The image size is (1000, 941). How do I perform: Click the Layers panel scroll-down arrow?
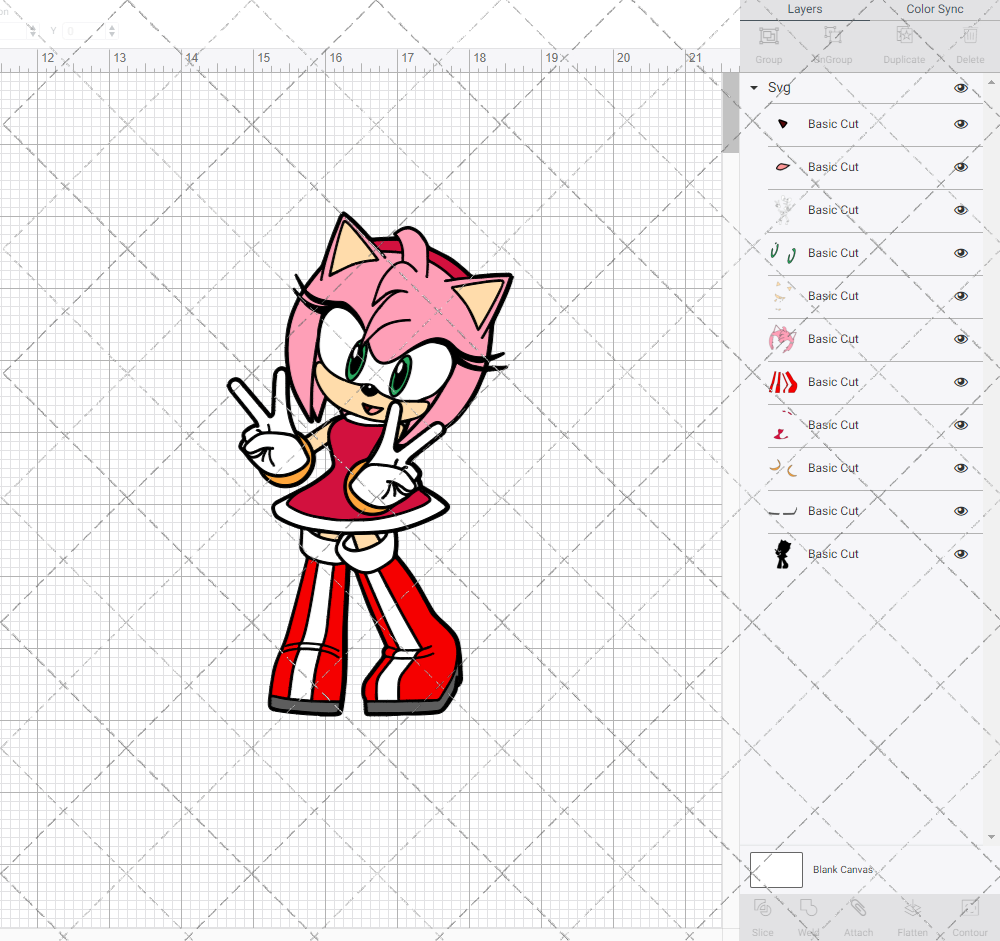990,837
